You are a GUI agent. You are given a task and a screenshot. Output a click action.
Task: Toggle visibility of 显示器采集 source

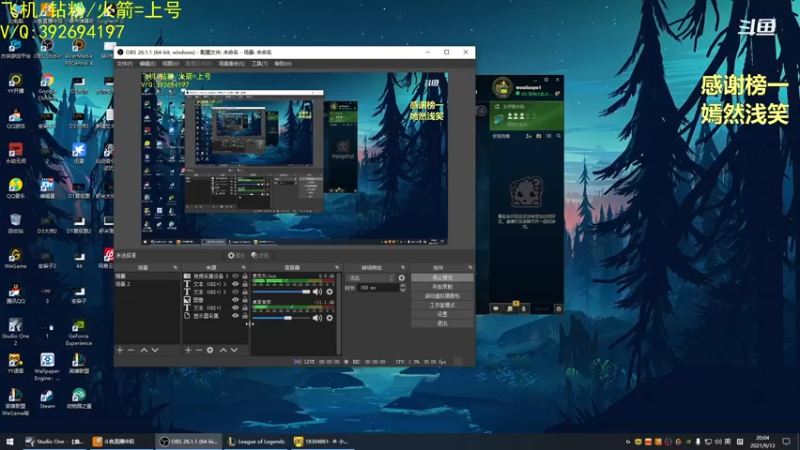235,316
